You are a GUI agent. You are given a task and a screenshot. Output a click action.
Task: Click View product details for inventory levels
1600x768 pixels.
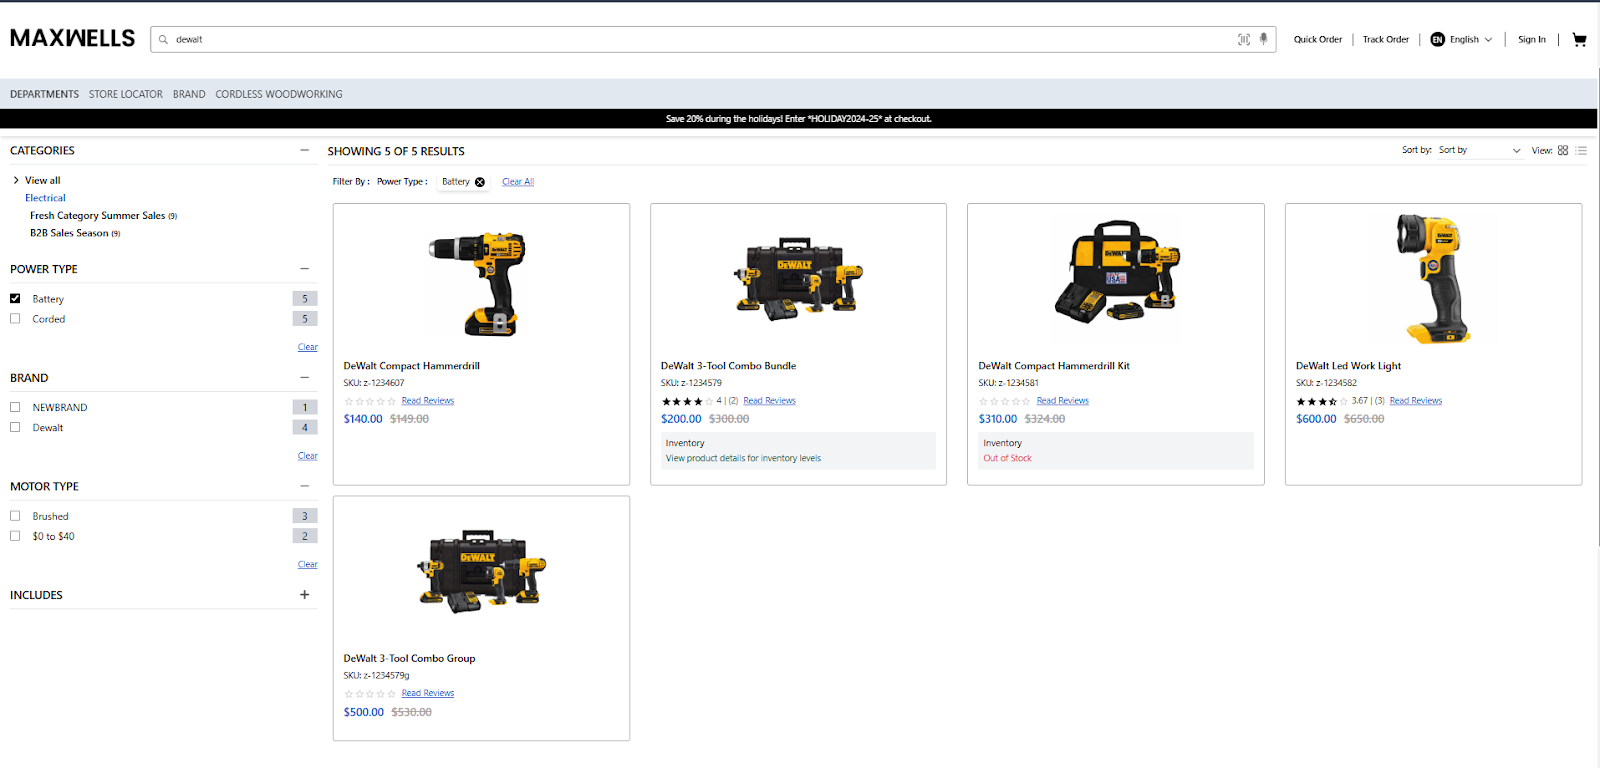click(x=743, y=459)
